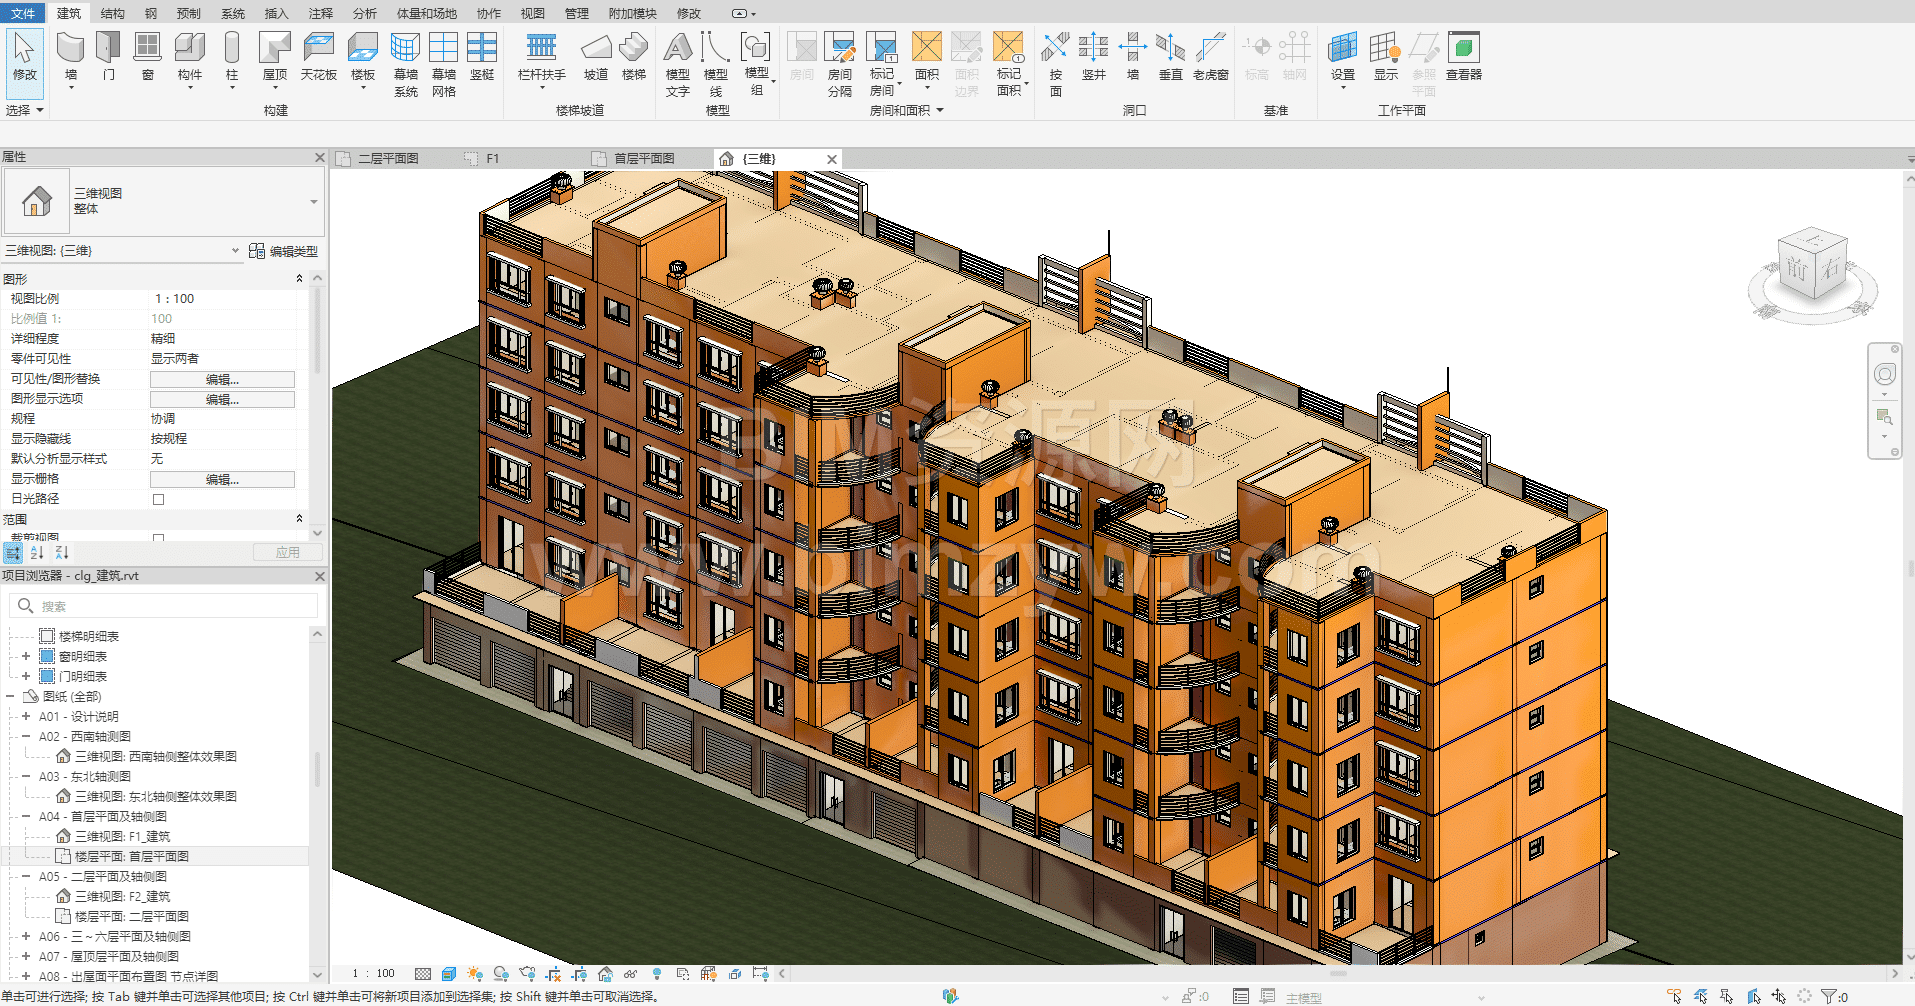This screenshot has height=1006, width=1915.
Task: Click the Visual Style icon in view control bar
Action: (449, 973)
